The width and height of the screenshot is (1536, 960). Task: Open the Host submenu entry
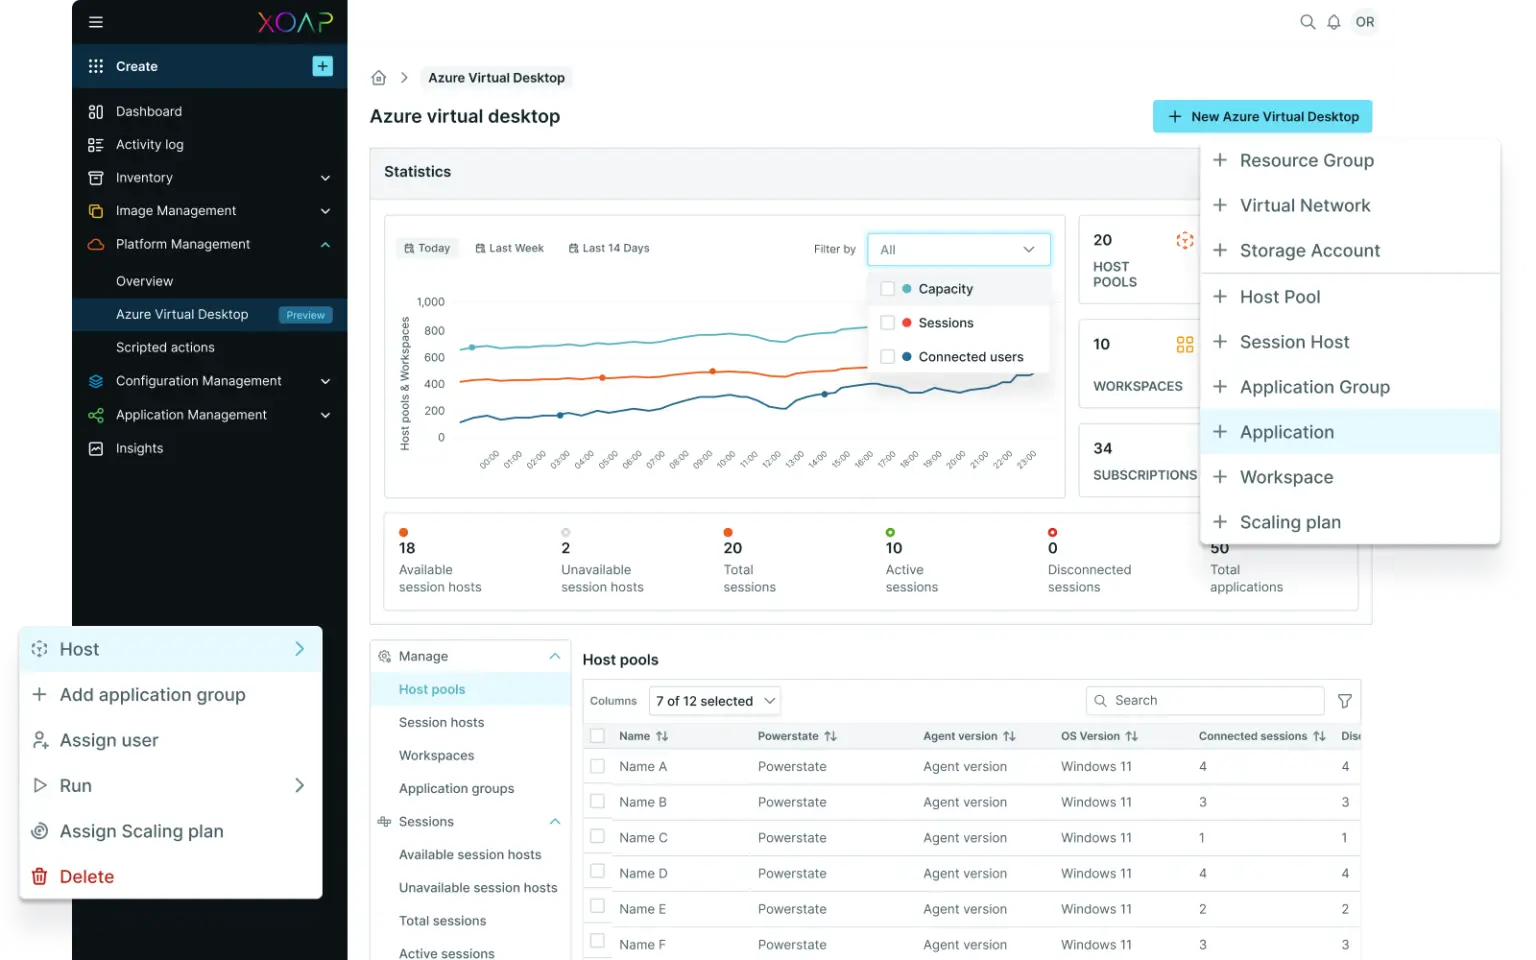[171, 649]
